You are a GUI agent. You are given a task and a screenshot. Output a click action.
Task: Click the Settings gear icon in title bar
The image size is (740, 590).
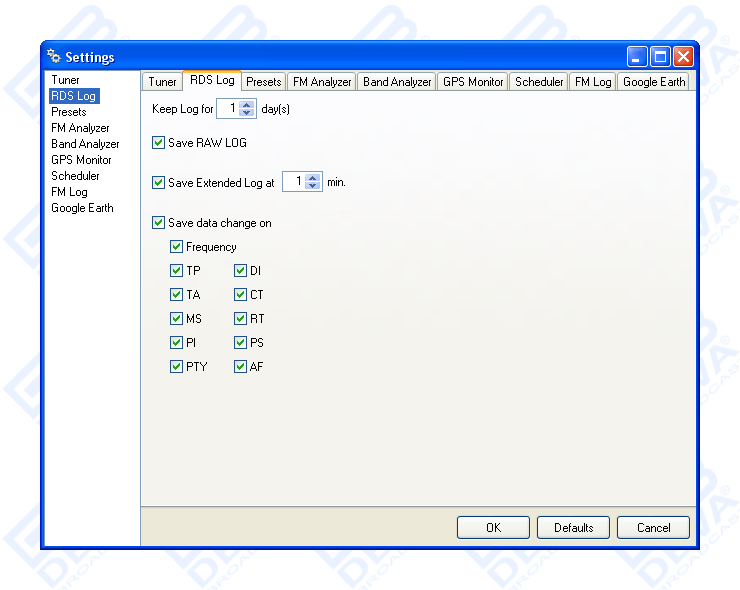[54, 57]
